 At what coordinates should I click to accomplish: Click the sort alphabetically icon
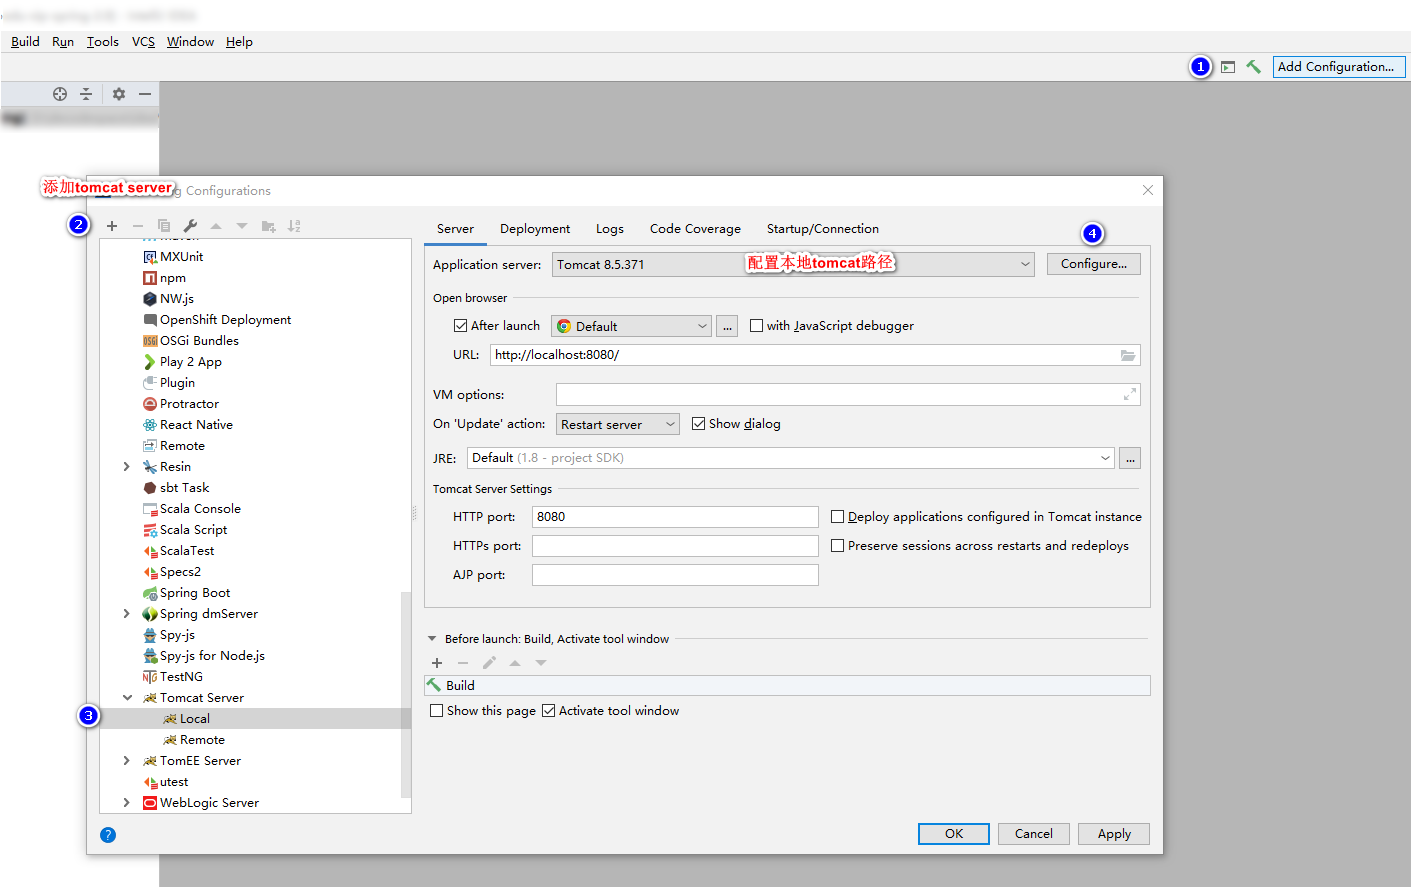294,226
